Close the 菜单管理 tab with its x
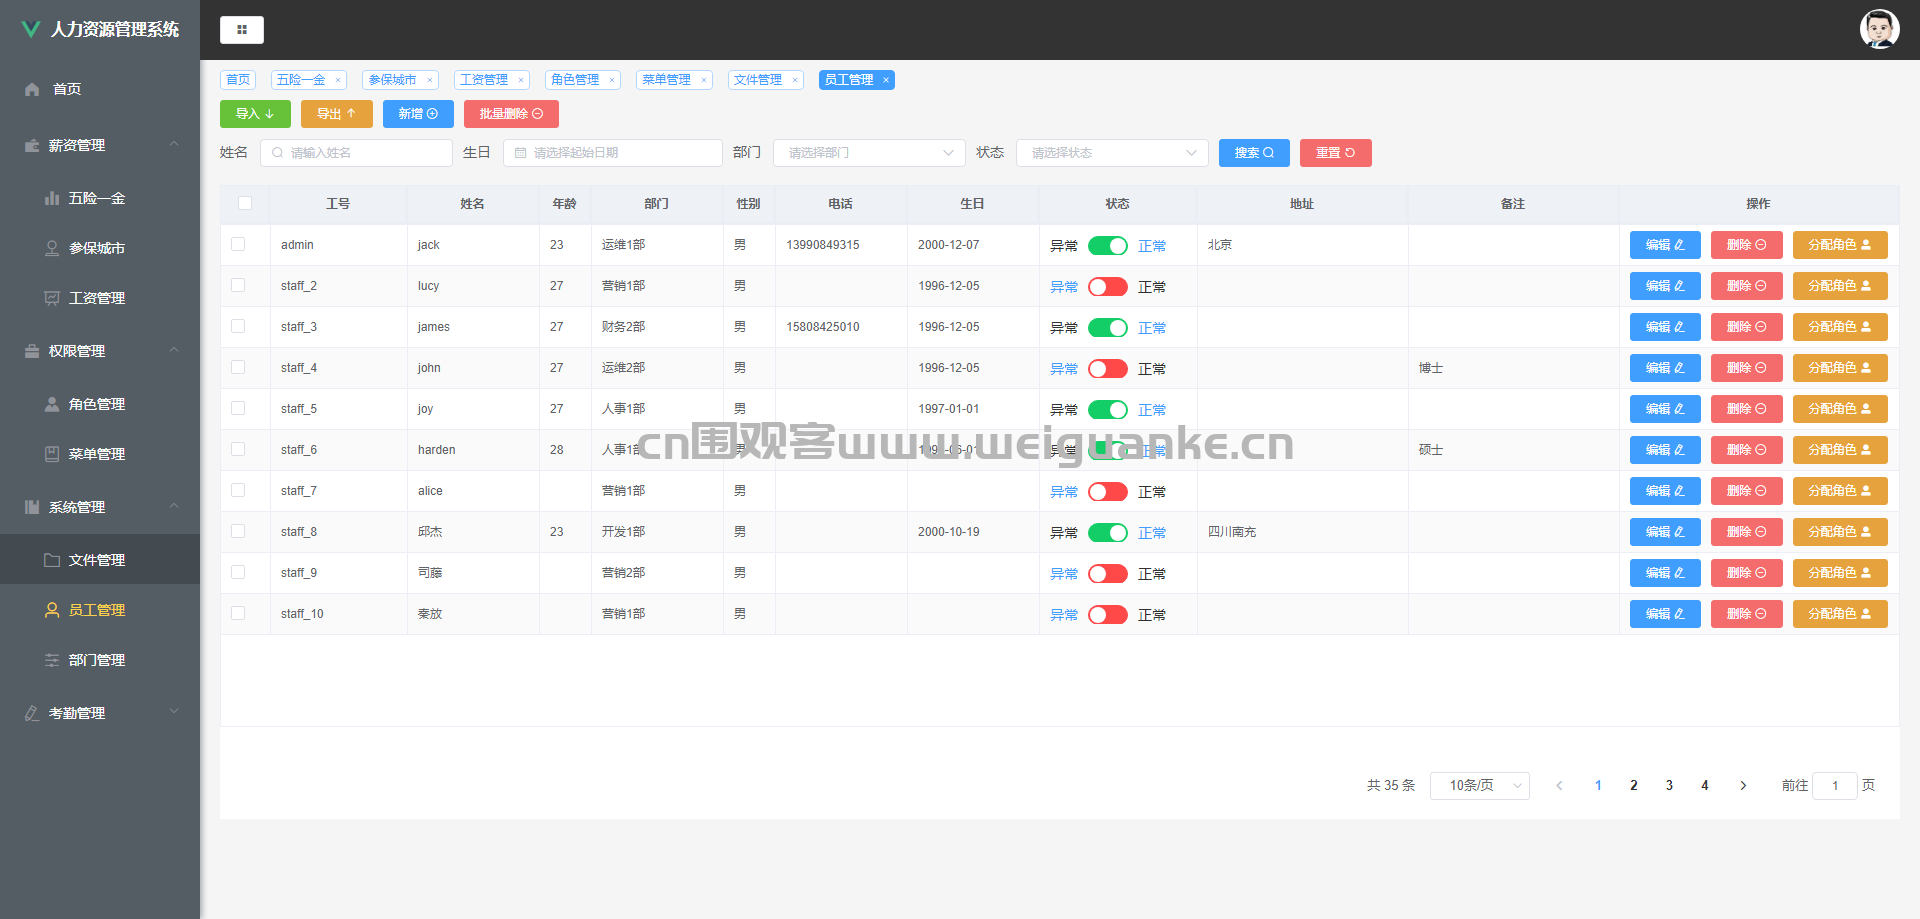This screenshot has height=919, width=1920. 704,80
